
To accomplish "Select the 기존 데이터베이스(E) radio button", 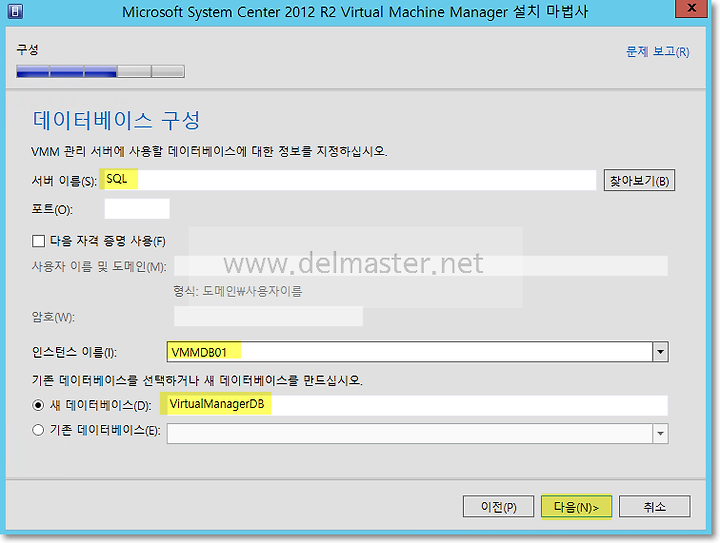I will pos(38,430).
